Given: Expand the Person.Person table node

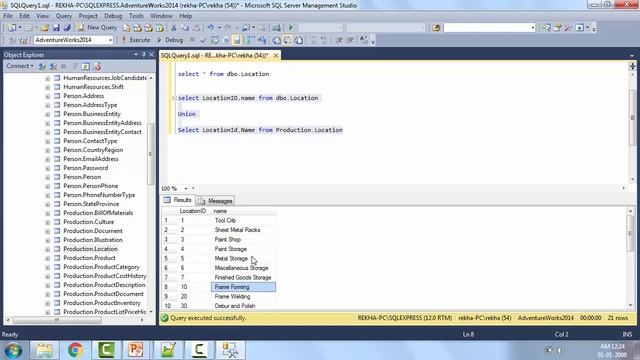Looking at the screenshot, I should (x=48, y=177).
